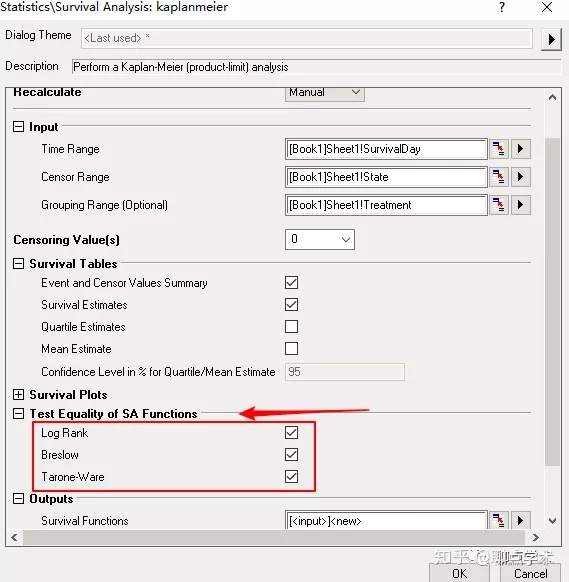569x582 pixels.
Task: Collapse the Outputs section
Action: 19,498
